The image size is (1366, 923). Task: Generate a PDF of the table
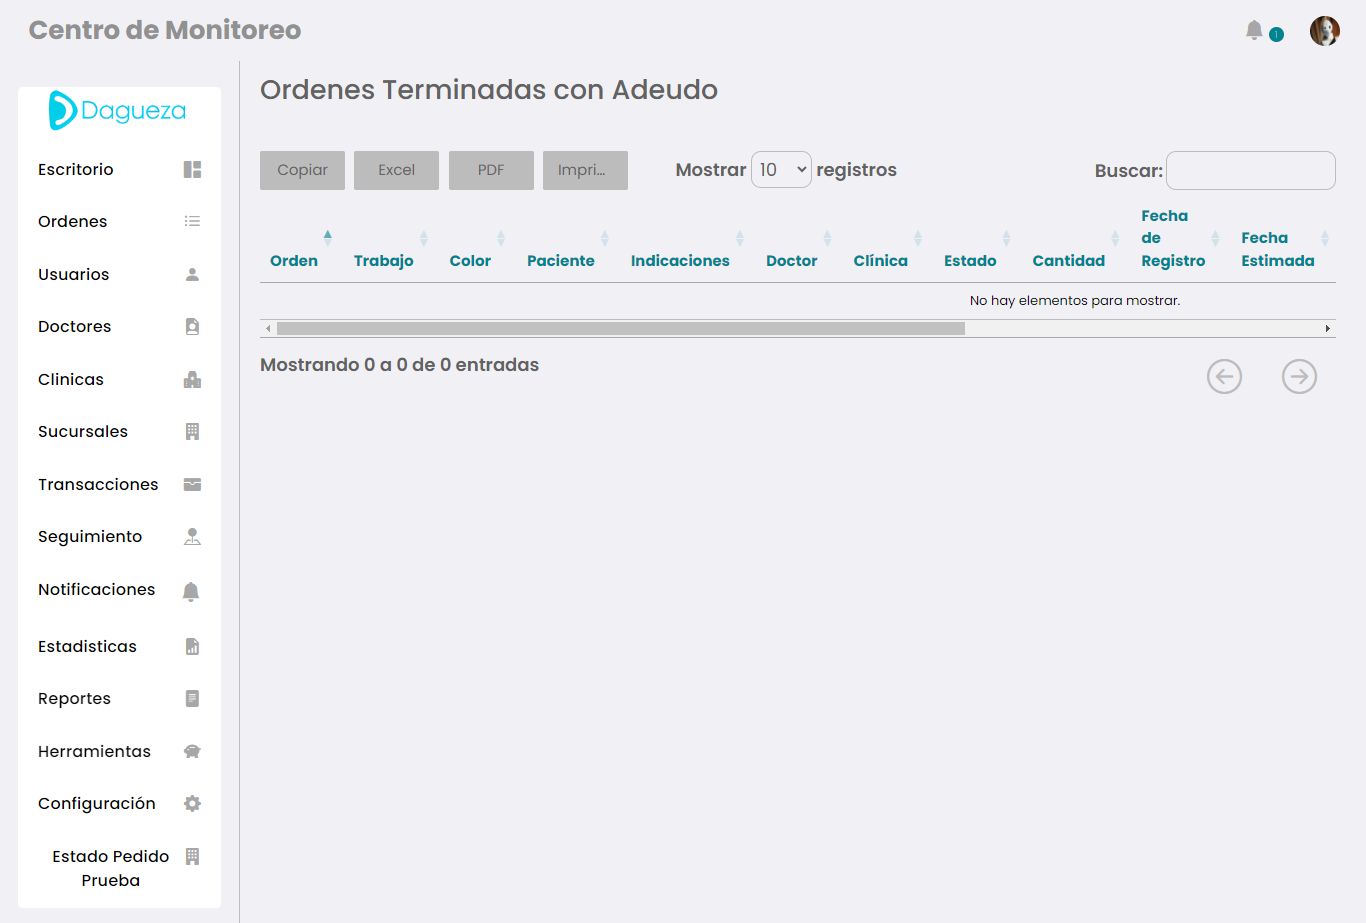coord(491,170)
